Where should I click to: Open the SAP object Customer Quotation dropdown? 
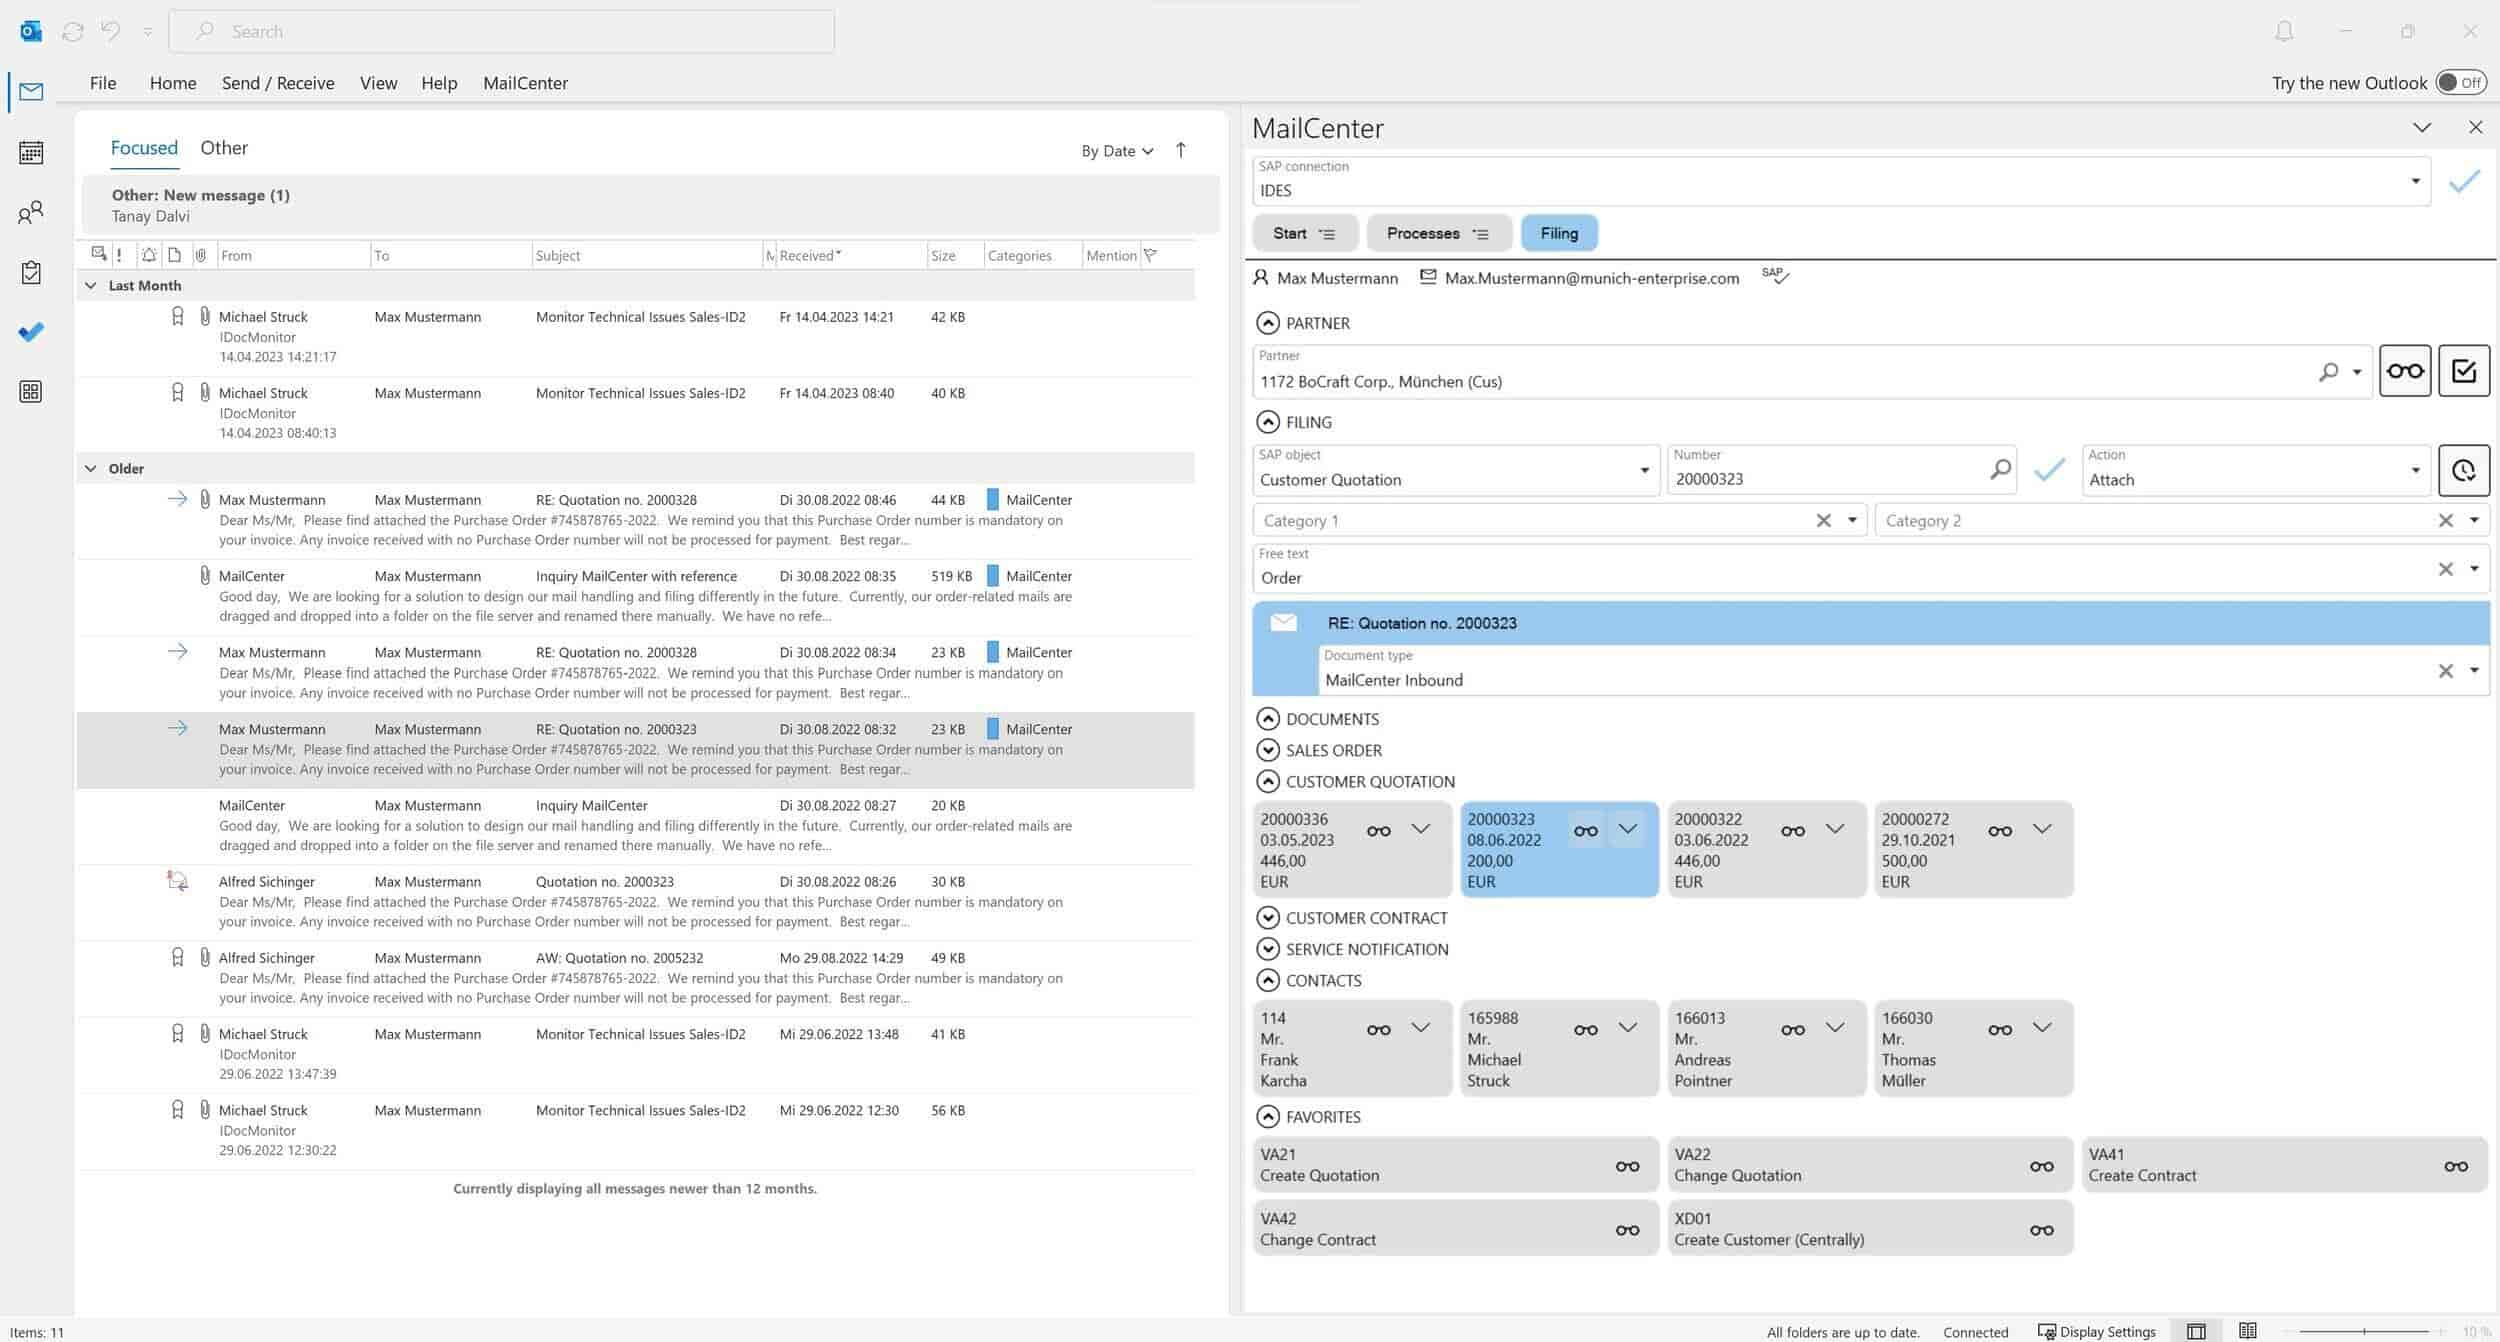pos(1644,470)
